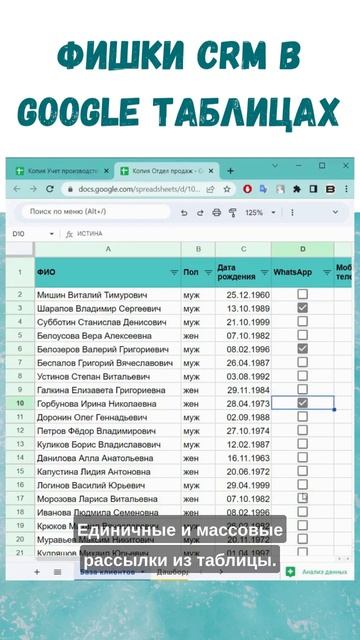Open the База клиентов sheet tab menu arrow

coord(142,572)
